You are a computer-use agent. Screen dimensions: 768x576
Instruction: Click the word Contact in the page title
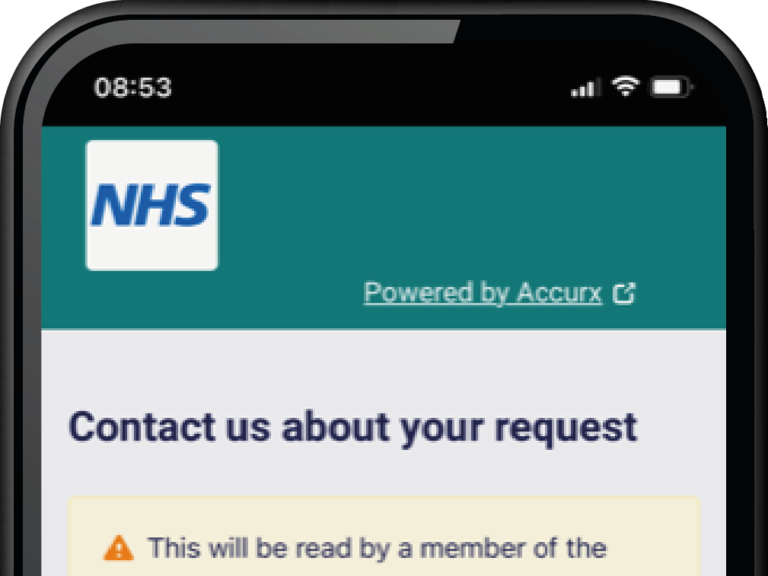tap(142, 427)
